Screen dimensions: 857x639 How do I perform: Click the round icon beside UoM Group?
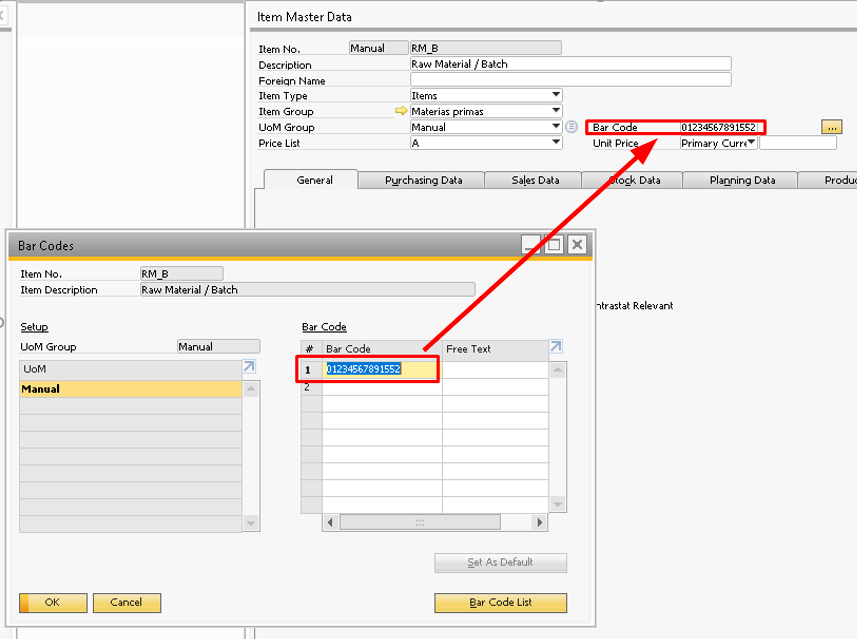coord(572,127)
